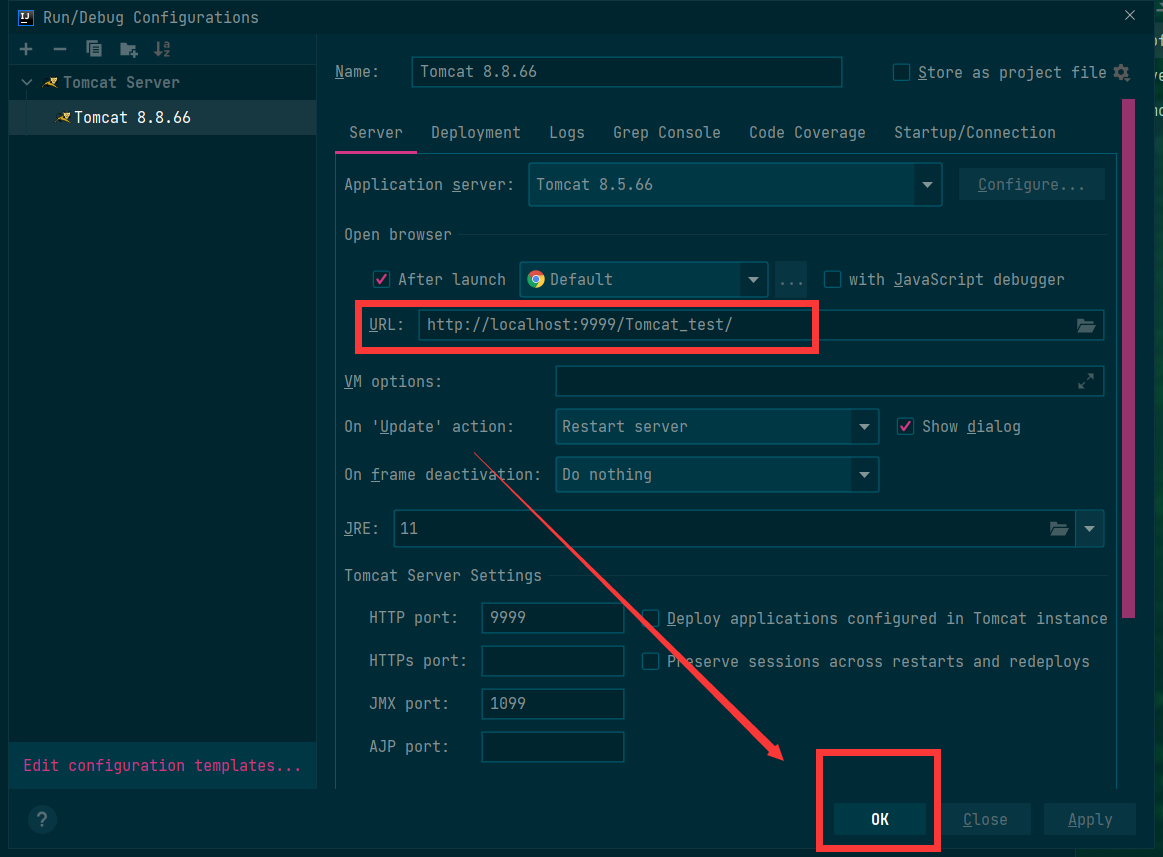Uncheck After launch checkbox
Viewport: 1163px width, 857px height.
(381, 280)
